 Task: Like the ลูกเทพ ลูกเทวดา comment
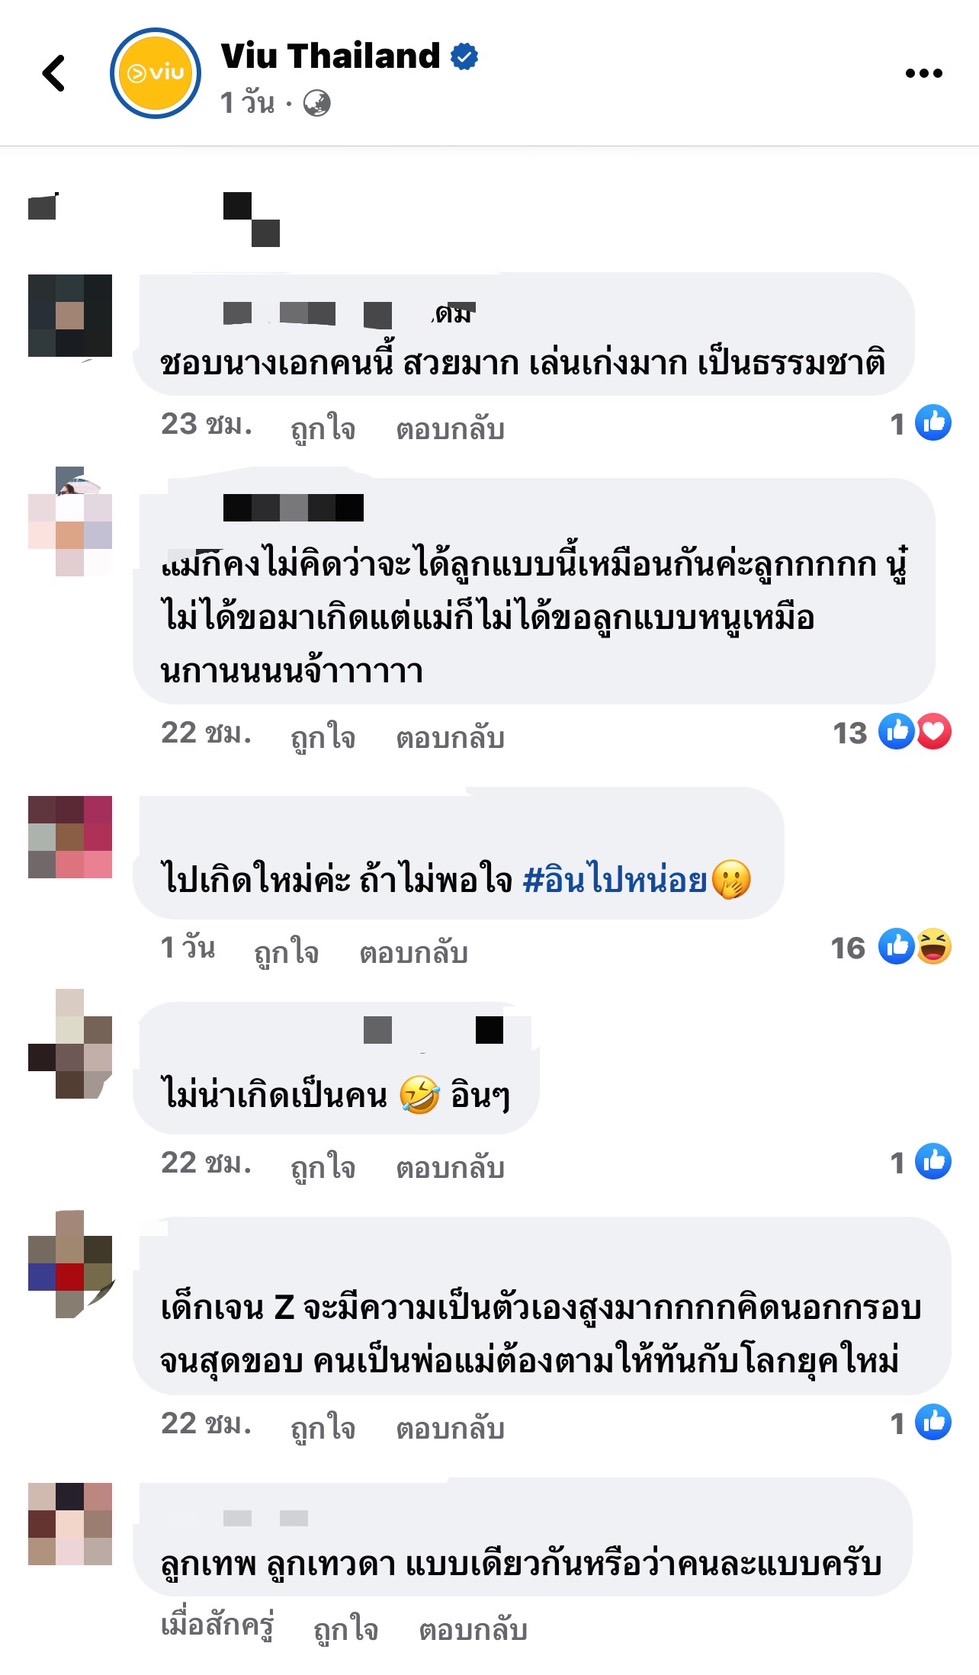coord(346,1629)
